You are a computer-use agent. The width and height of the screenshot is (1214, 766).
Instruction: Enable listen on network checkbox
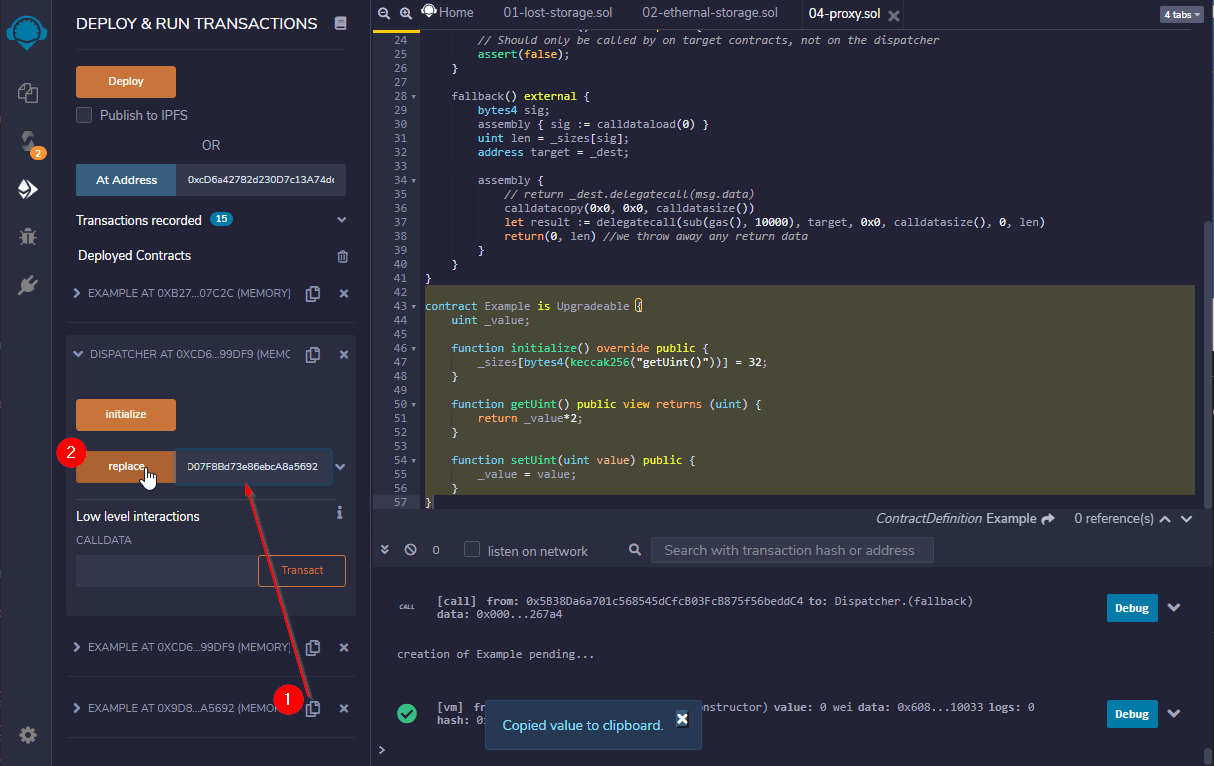pos(472,550)
